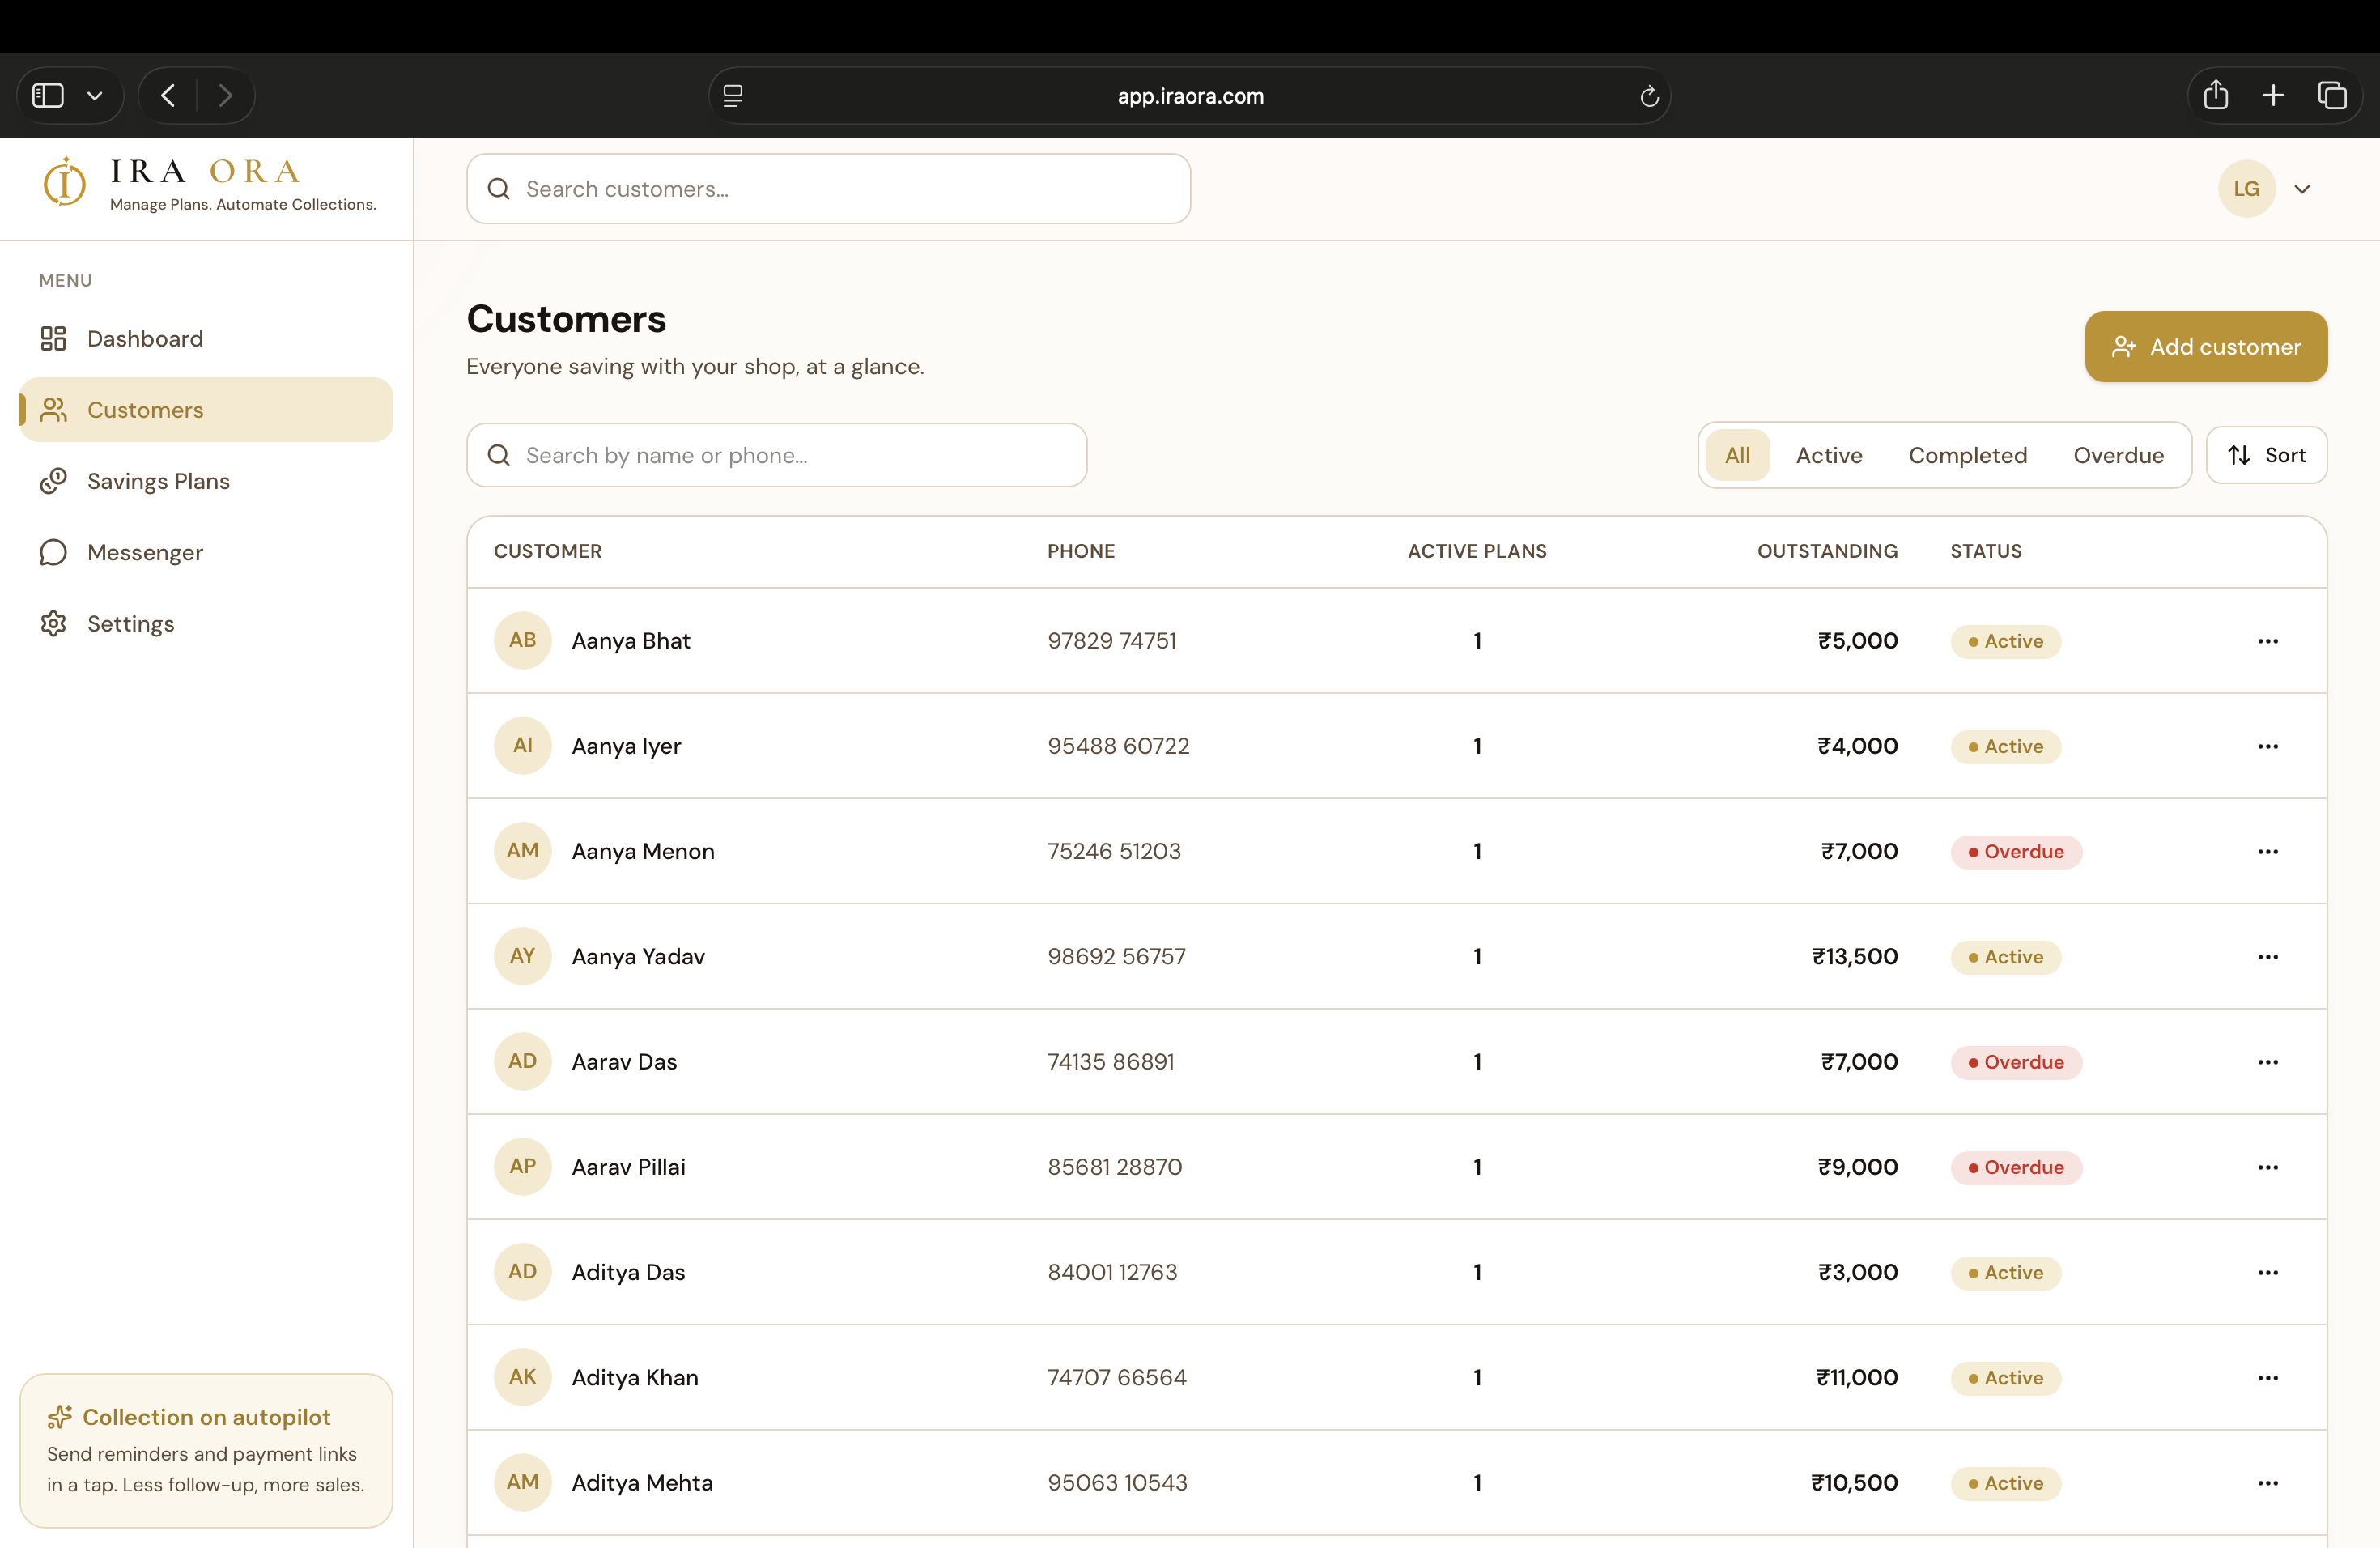Open row actions menu for Aditya Mehta
The height and width of the screenshot is (1548, 2380).
2267,1483
